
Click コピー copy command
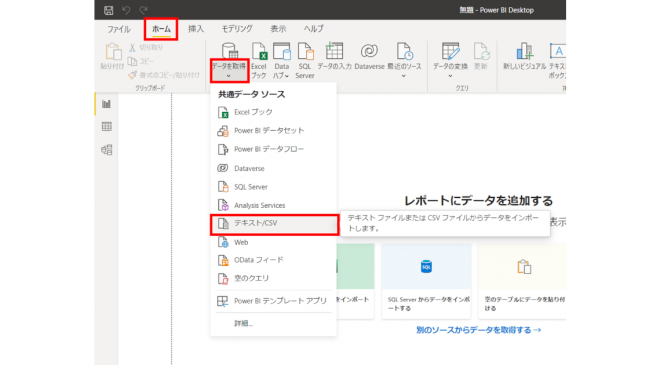tap(141, 61)
